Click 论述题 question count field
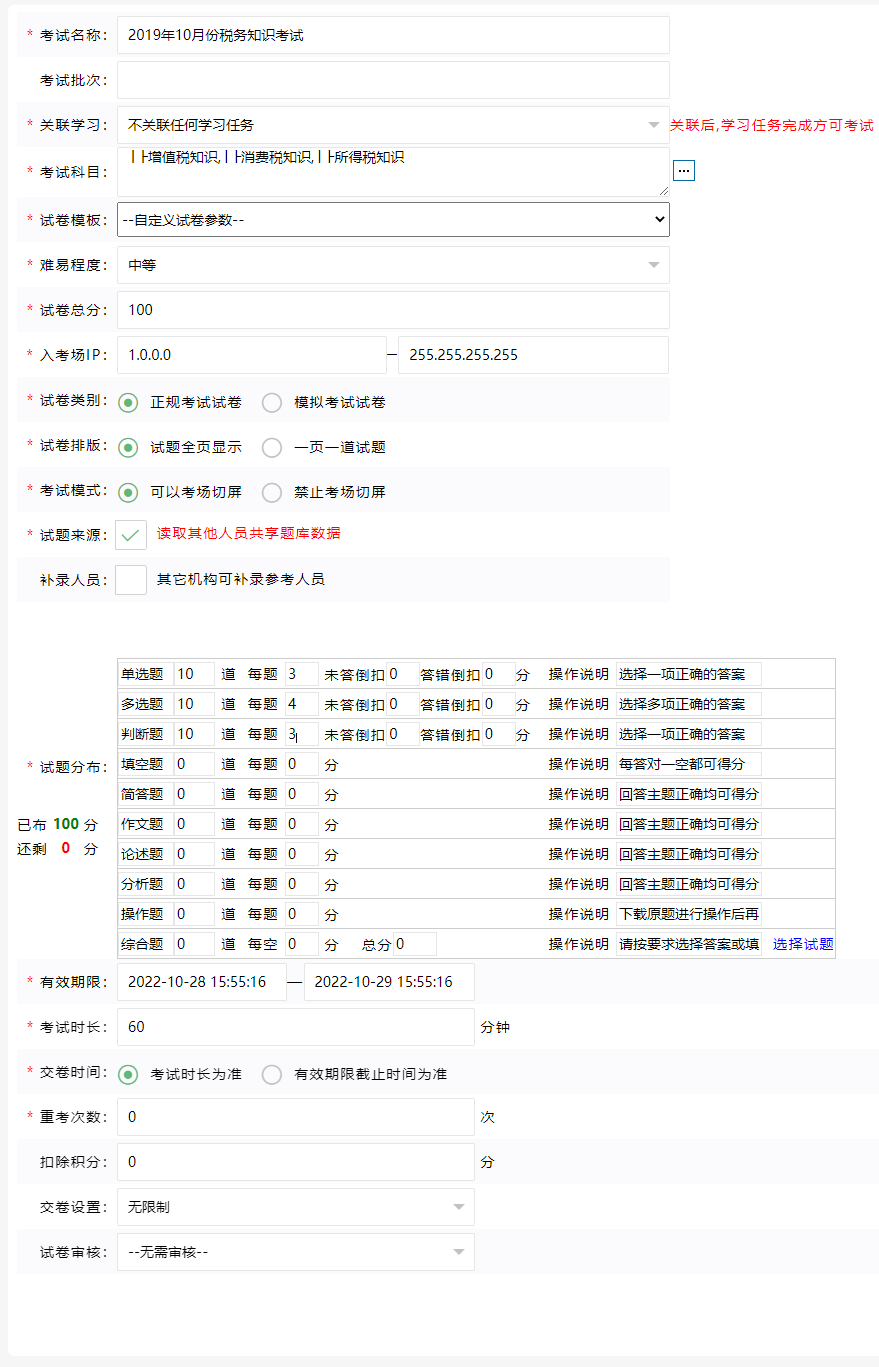This screenshot has width=879, height=1367. click(194, 854)
